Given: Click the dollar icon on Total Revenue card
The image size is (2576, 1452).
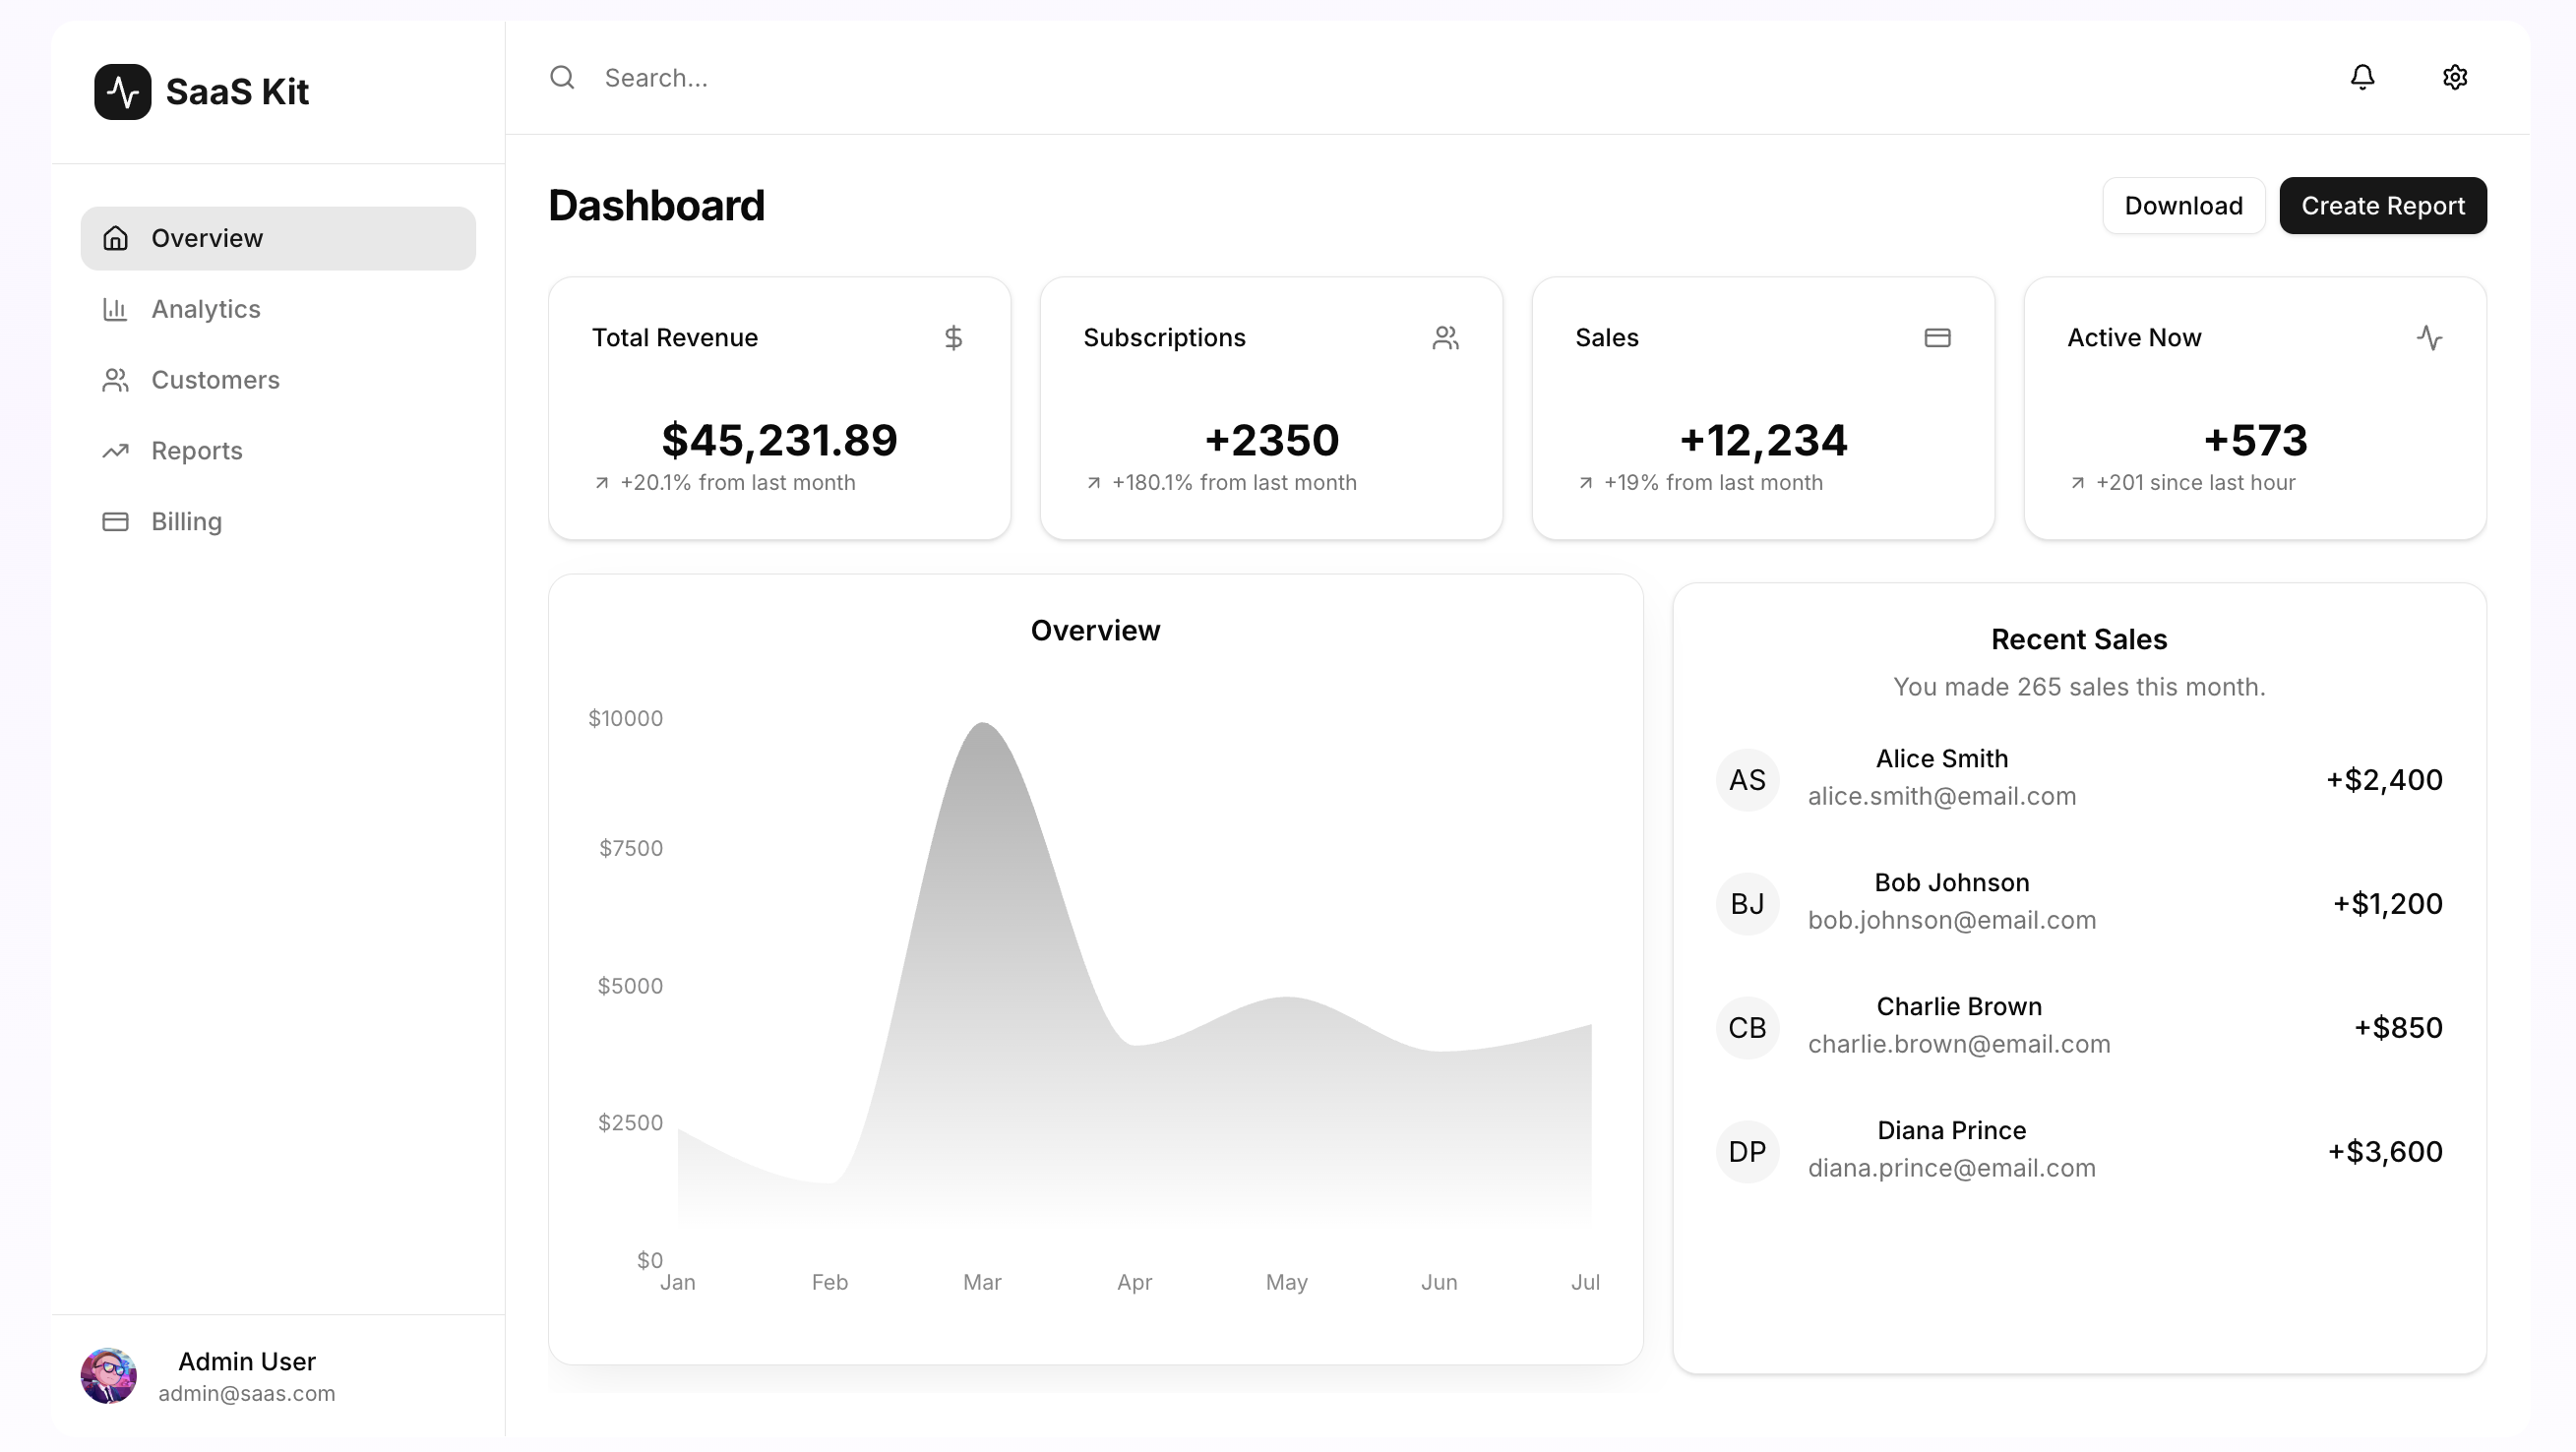Looking at the screenshot, I should click(x=955, y=338).
